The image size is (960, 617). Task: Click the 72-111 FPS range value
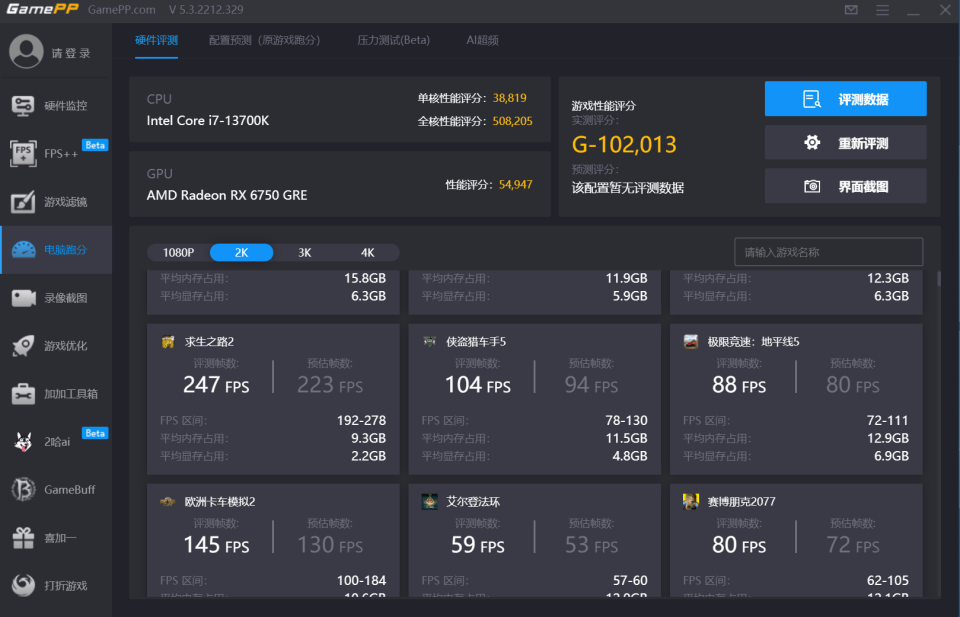point(888,421)
